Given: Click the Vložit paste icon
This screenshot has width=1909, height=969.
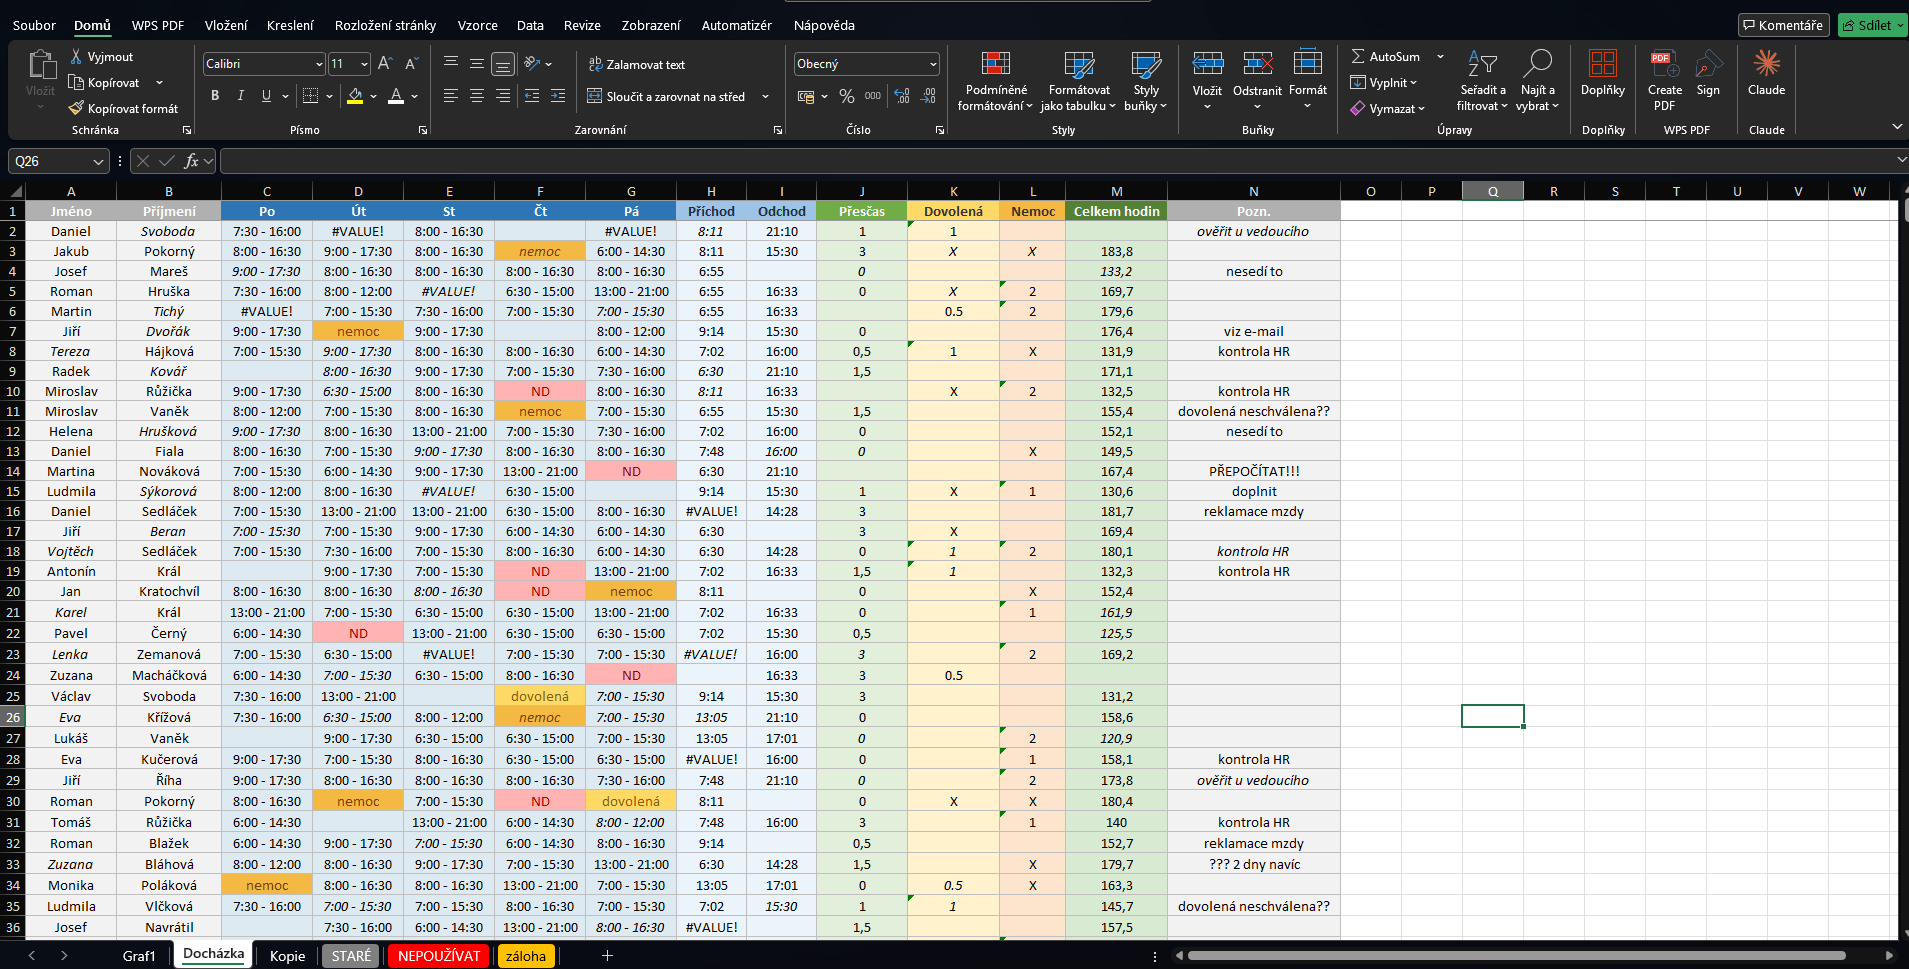Looking at the screenshot, I should pyautogui.click(x=41, y=66).
